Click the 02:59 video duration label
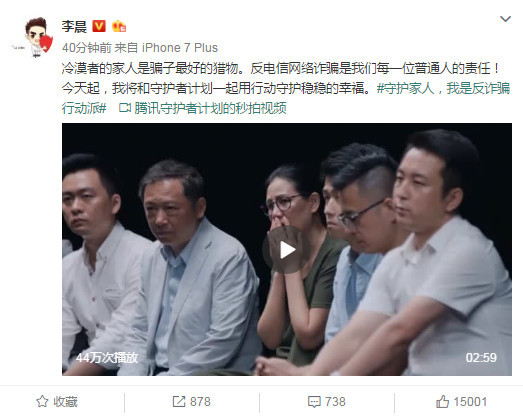The width and height of the screenshot is (523, 417). (x=481, y=358)
